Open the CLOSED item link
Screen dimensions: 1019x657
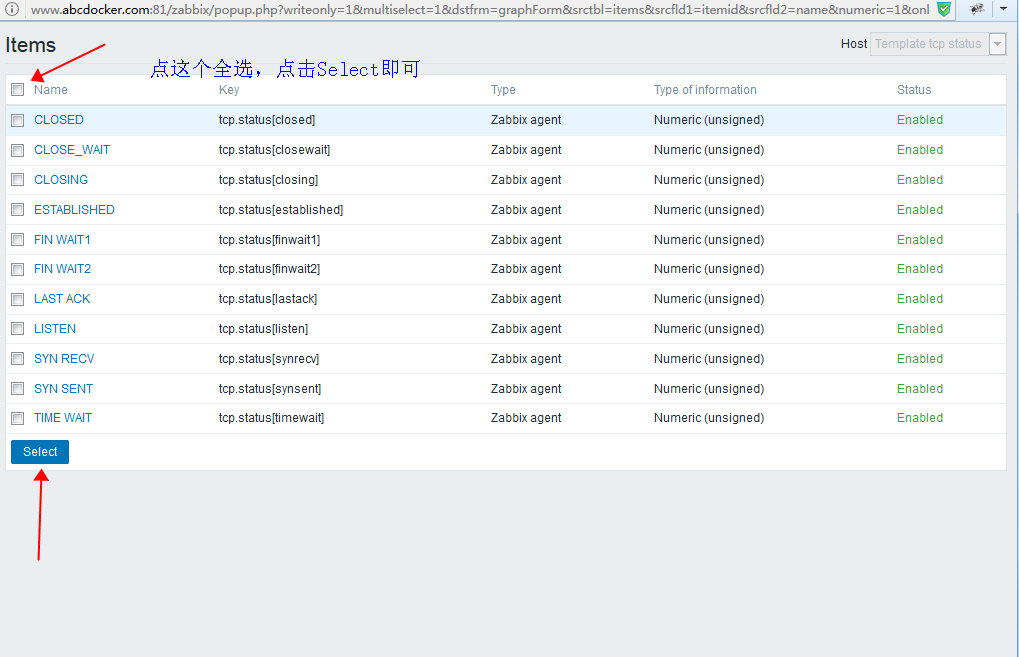(58, 120)
